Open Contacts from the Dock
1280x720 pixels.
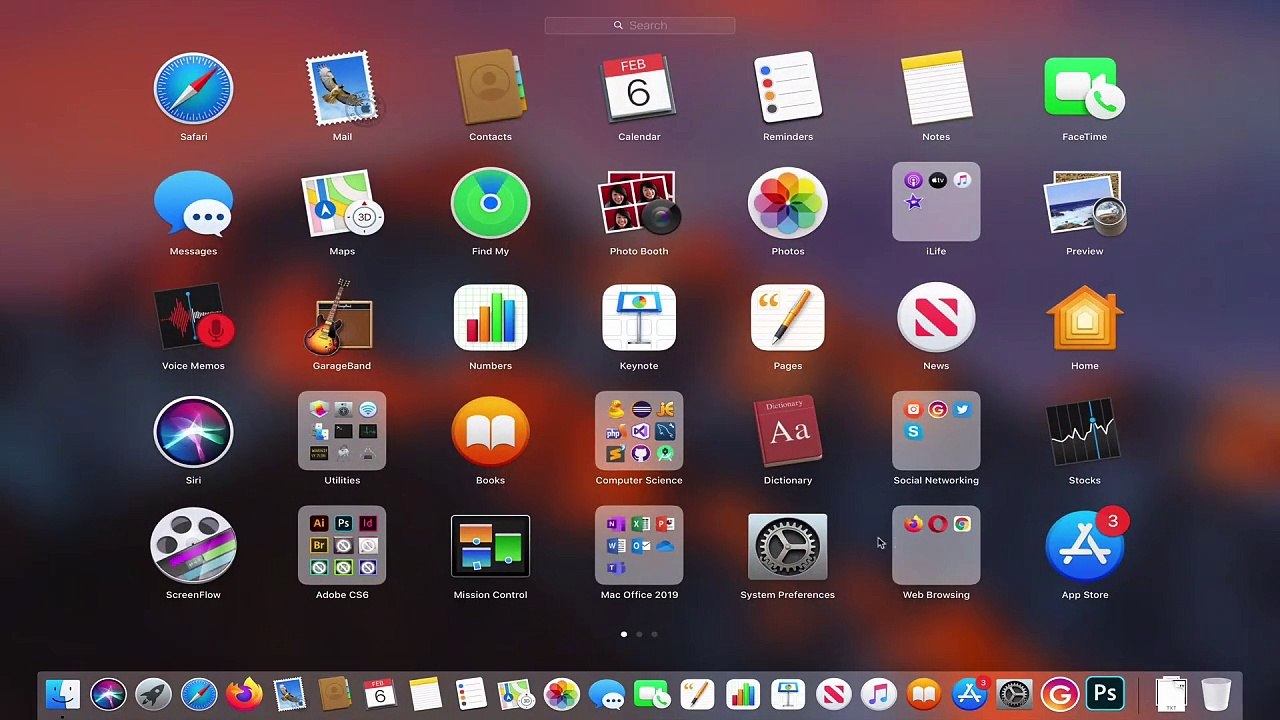point(335,694)
